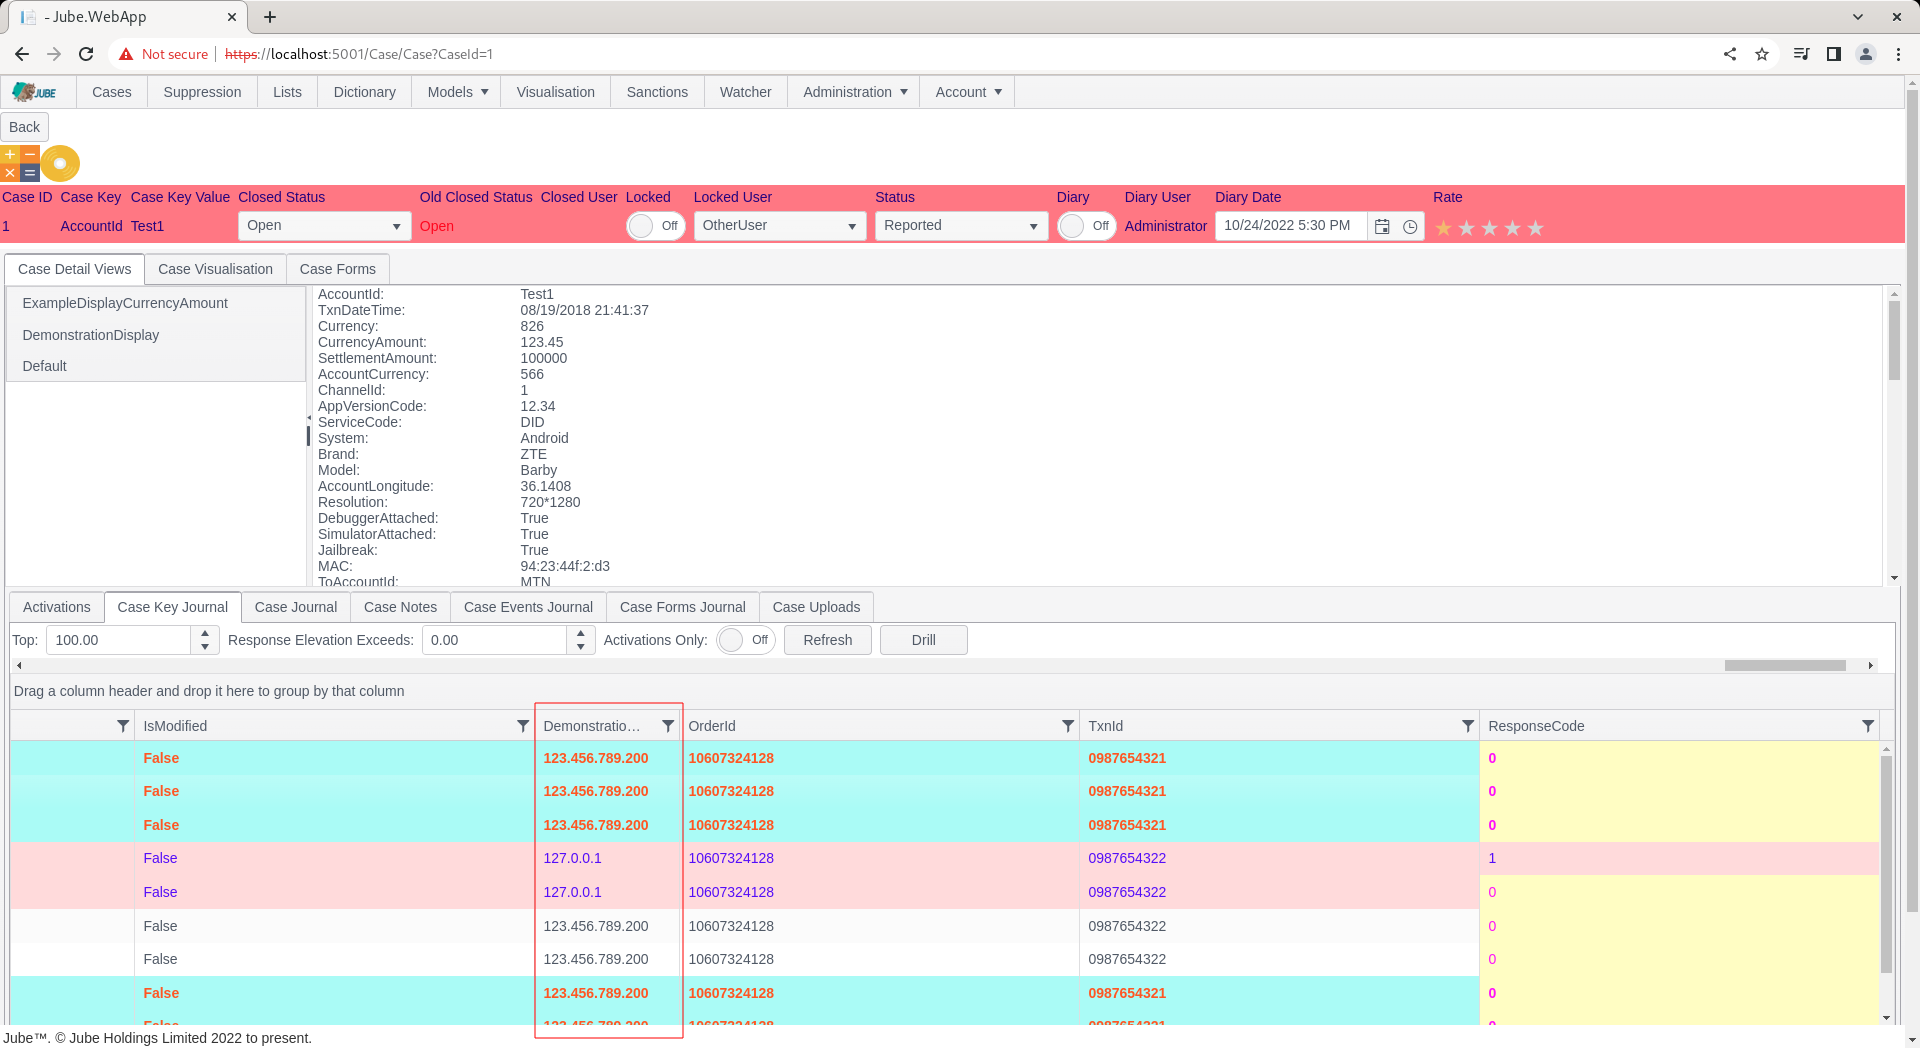Open the Diary Date calendar picker
Image resolution: width=1920 pixels, height=1048 pixels.
point(1382,227)
